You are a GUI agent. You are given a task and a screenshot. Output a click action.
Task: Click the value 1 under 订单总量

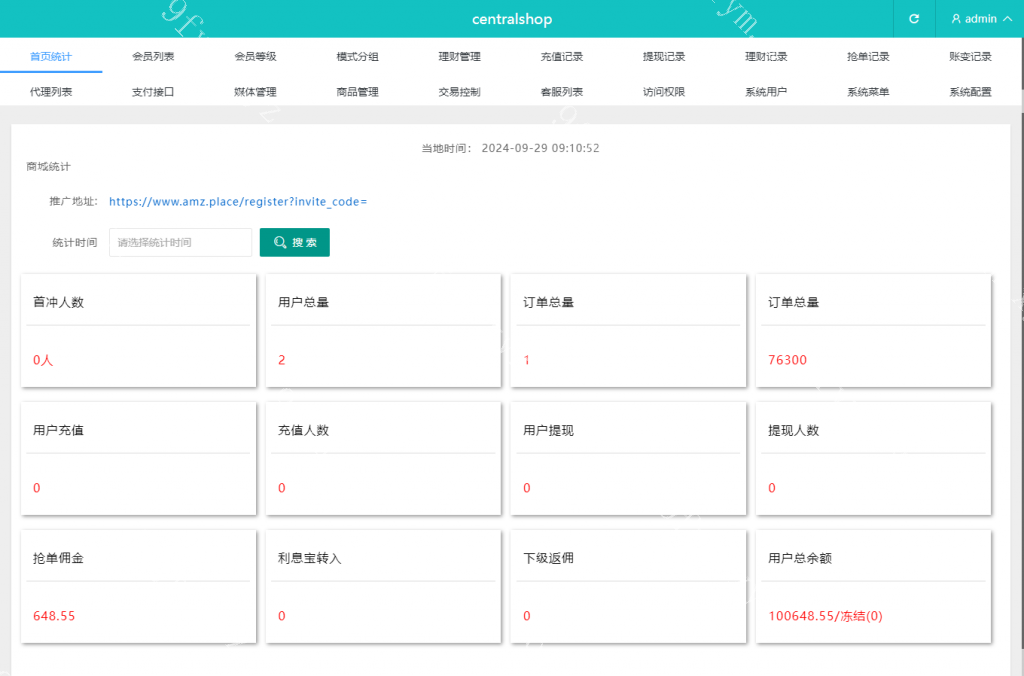(526, 360)
